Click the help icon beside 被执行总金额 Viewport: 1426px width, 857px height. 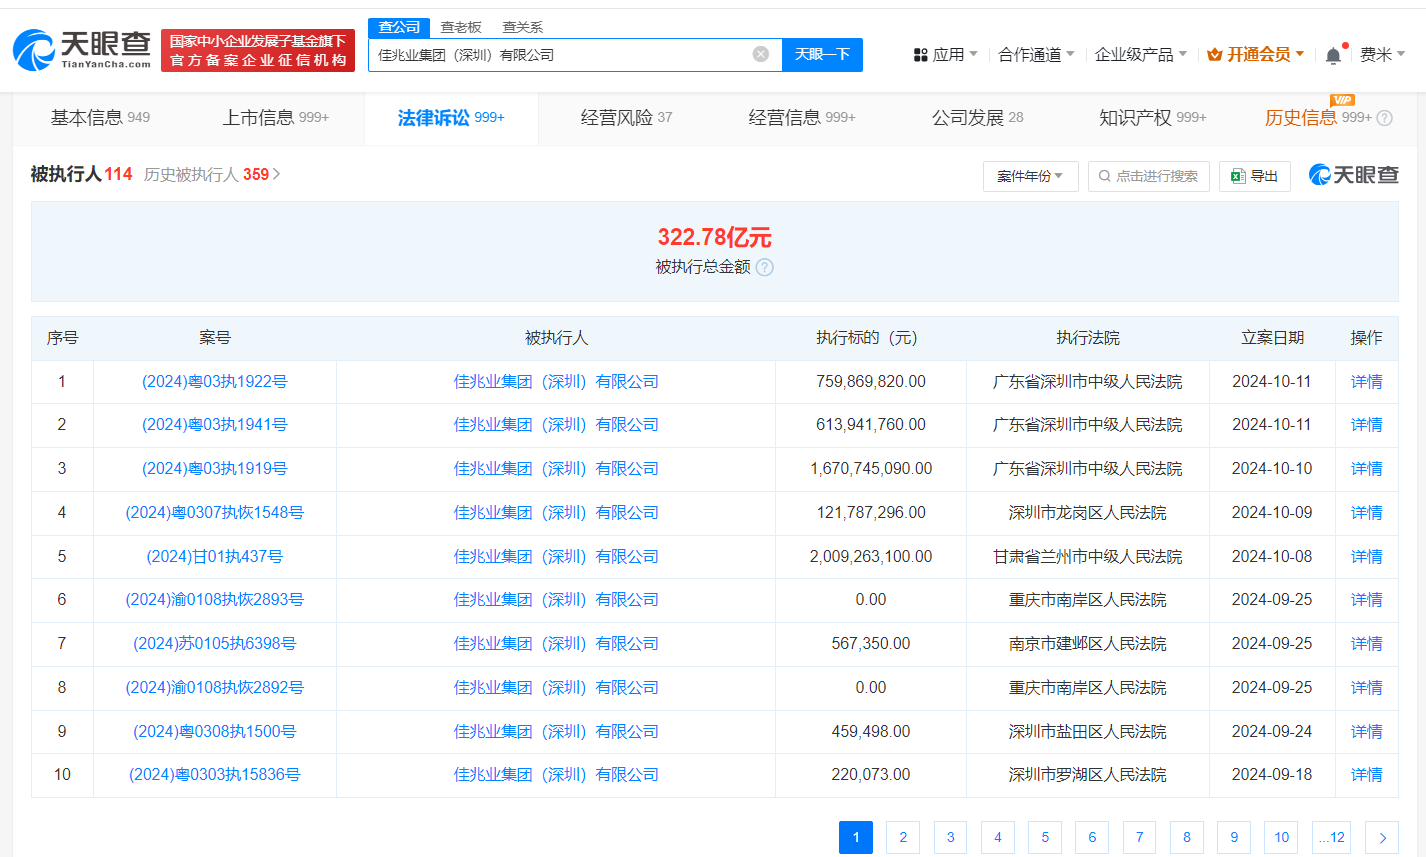(765, 267)
